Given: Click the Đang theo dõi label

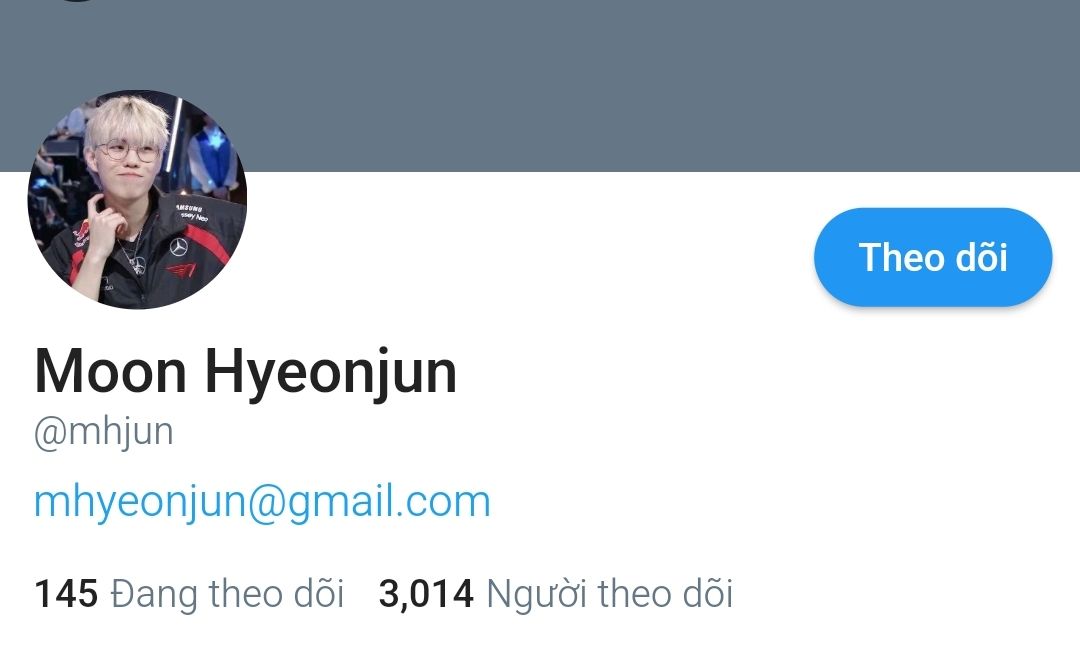Looking at the screenshot, I should click(x=227, y=594).
